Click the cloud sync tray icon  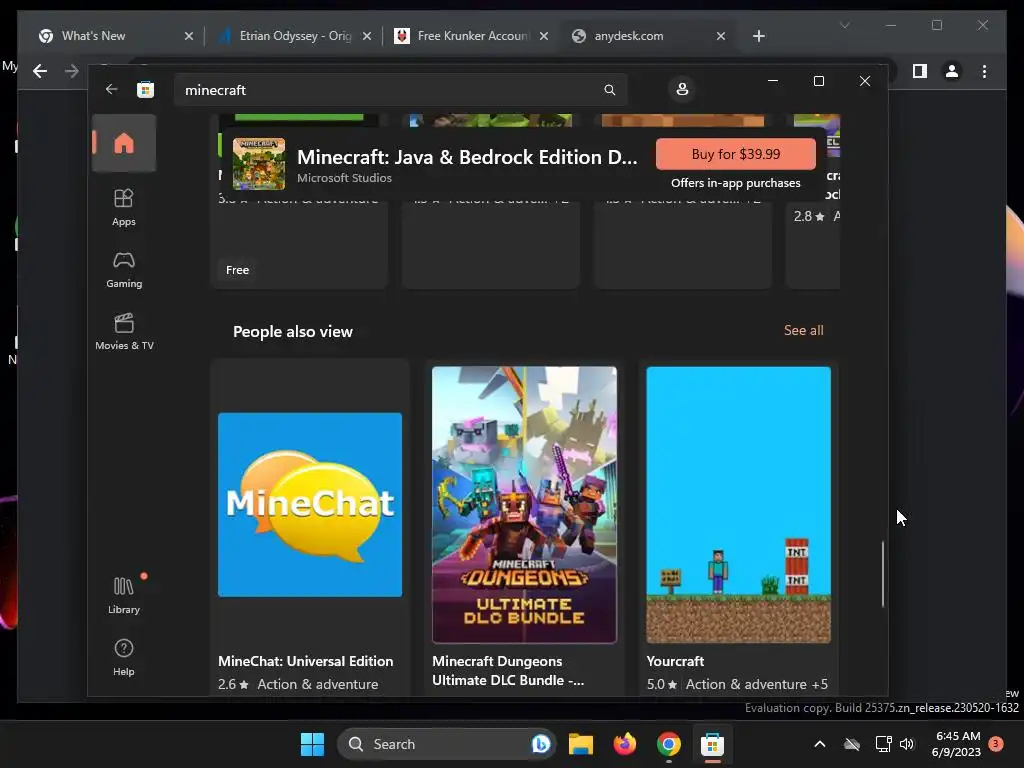852,744
